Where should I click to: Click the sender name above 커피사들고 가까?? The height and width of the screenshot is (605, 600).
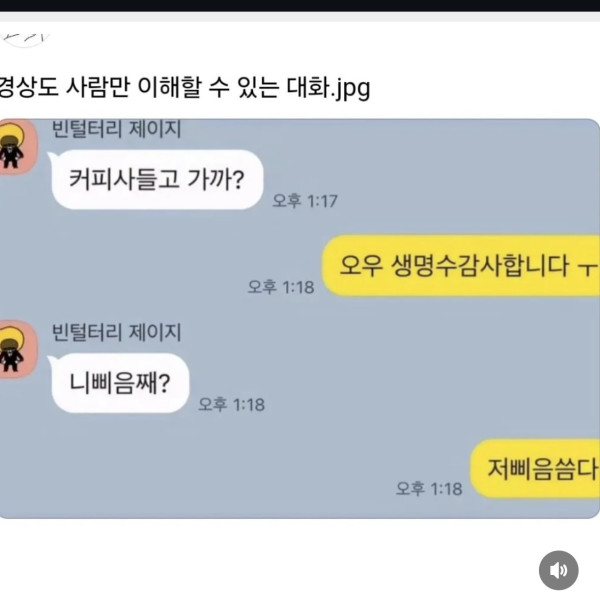(x=116, y=129)
